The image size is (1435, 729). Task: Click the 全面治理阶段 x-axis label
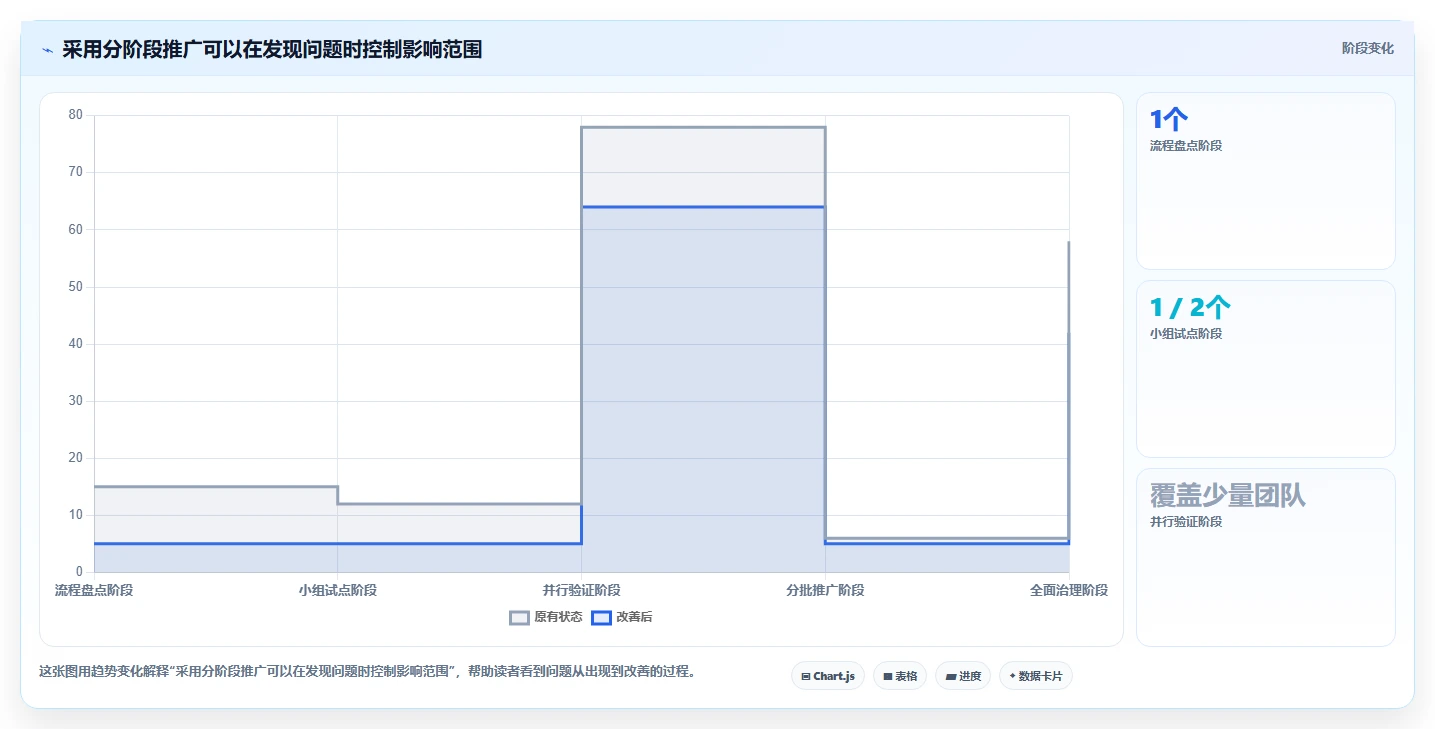(1069, 590)
